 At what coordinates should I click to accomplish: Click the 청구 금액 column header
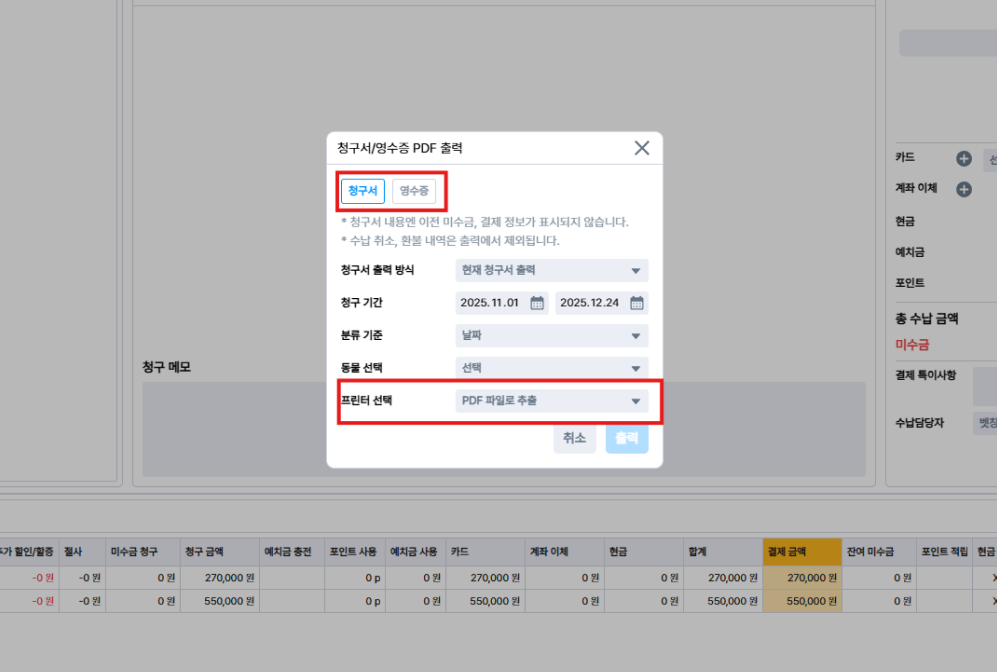point(220,552)
